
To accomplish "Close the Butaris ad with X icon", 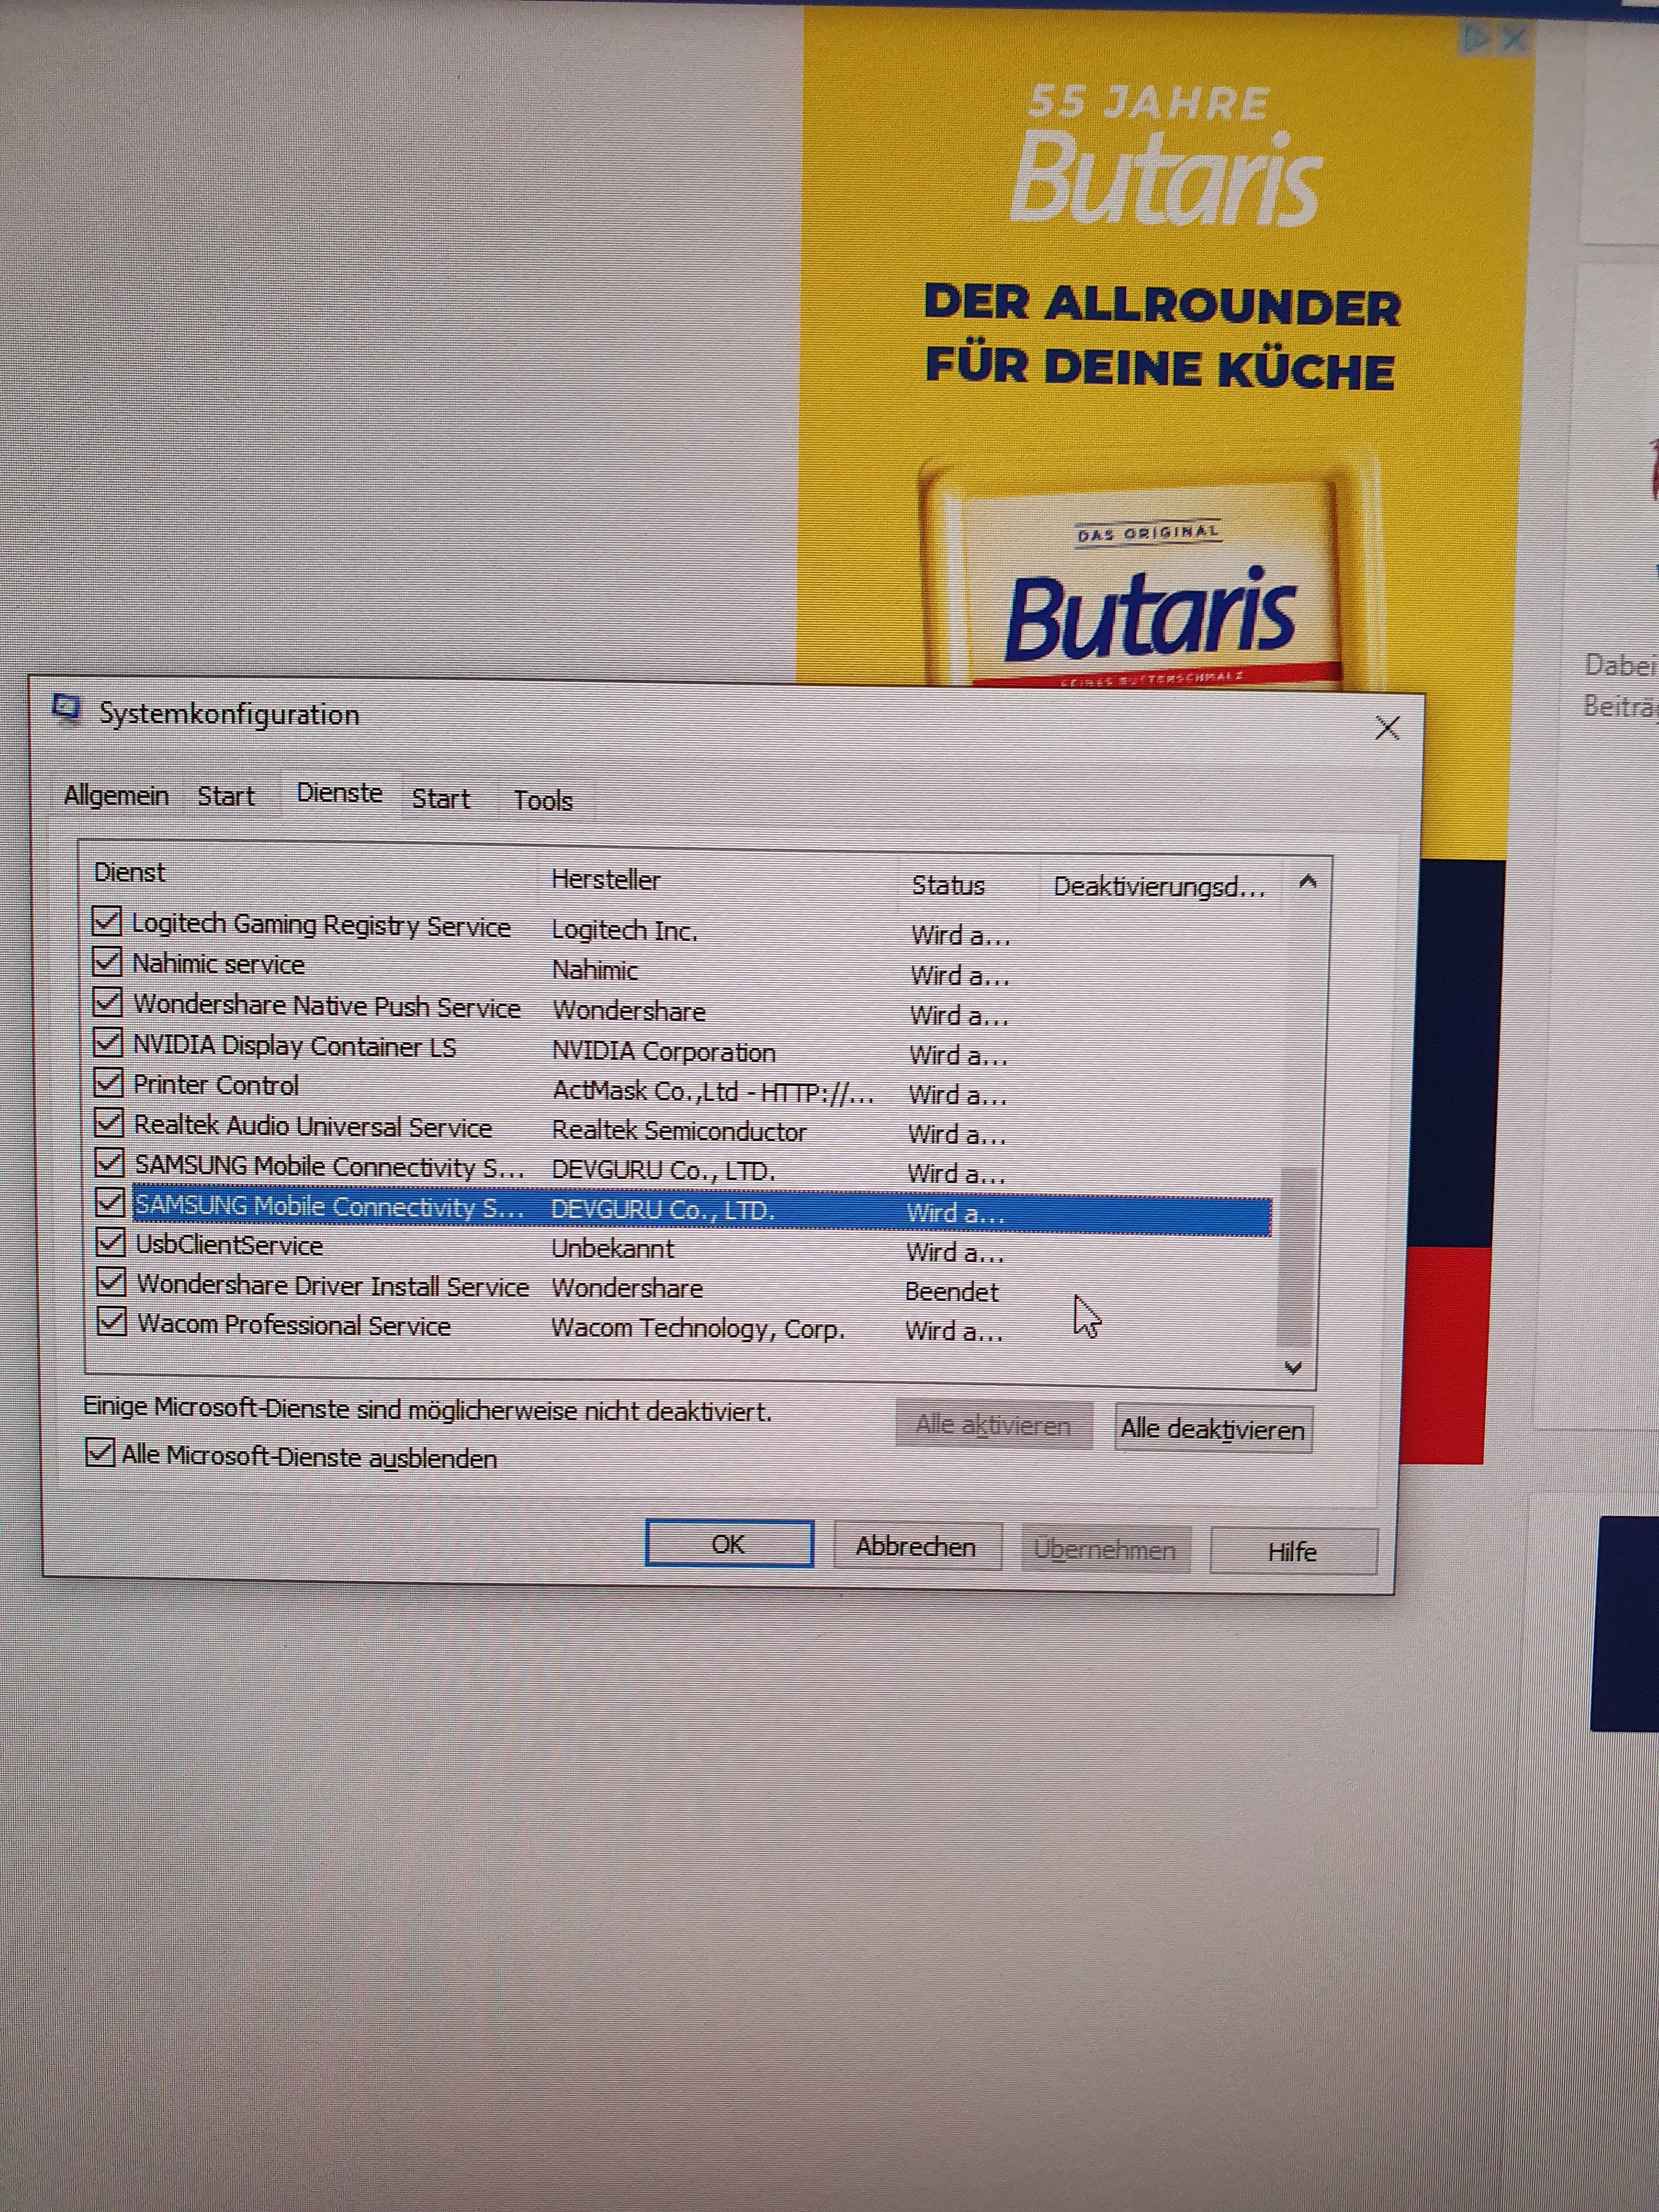I will pos(1514,40).
